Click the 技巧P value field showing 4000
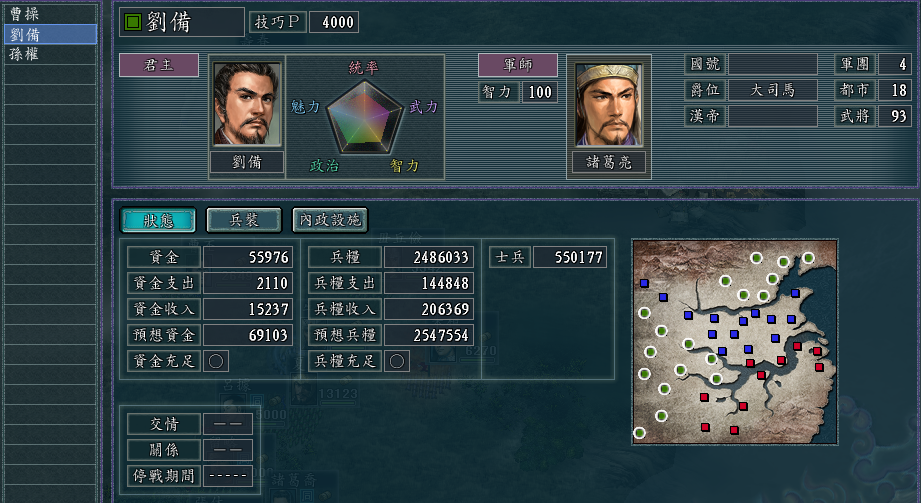921x503 pixels. (334, 22)
